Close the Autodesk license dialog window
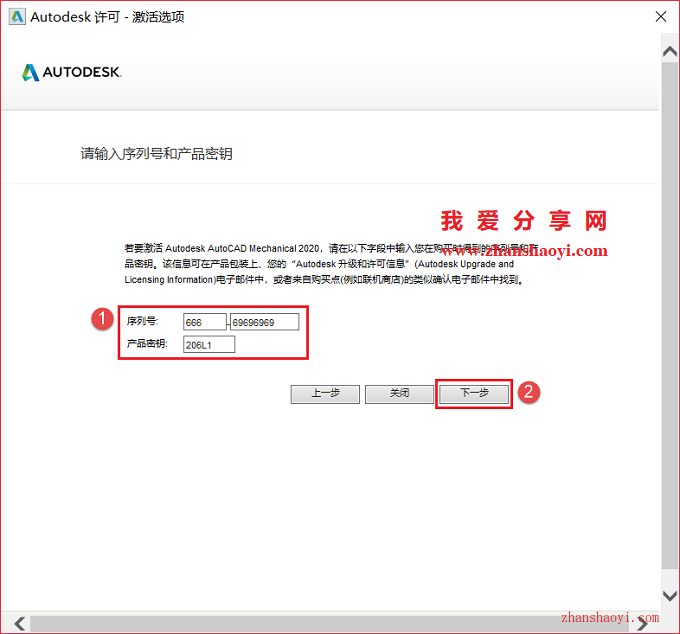 661,16
